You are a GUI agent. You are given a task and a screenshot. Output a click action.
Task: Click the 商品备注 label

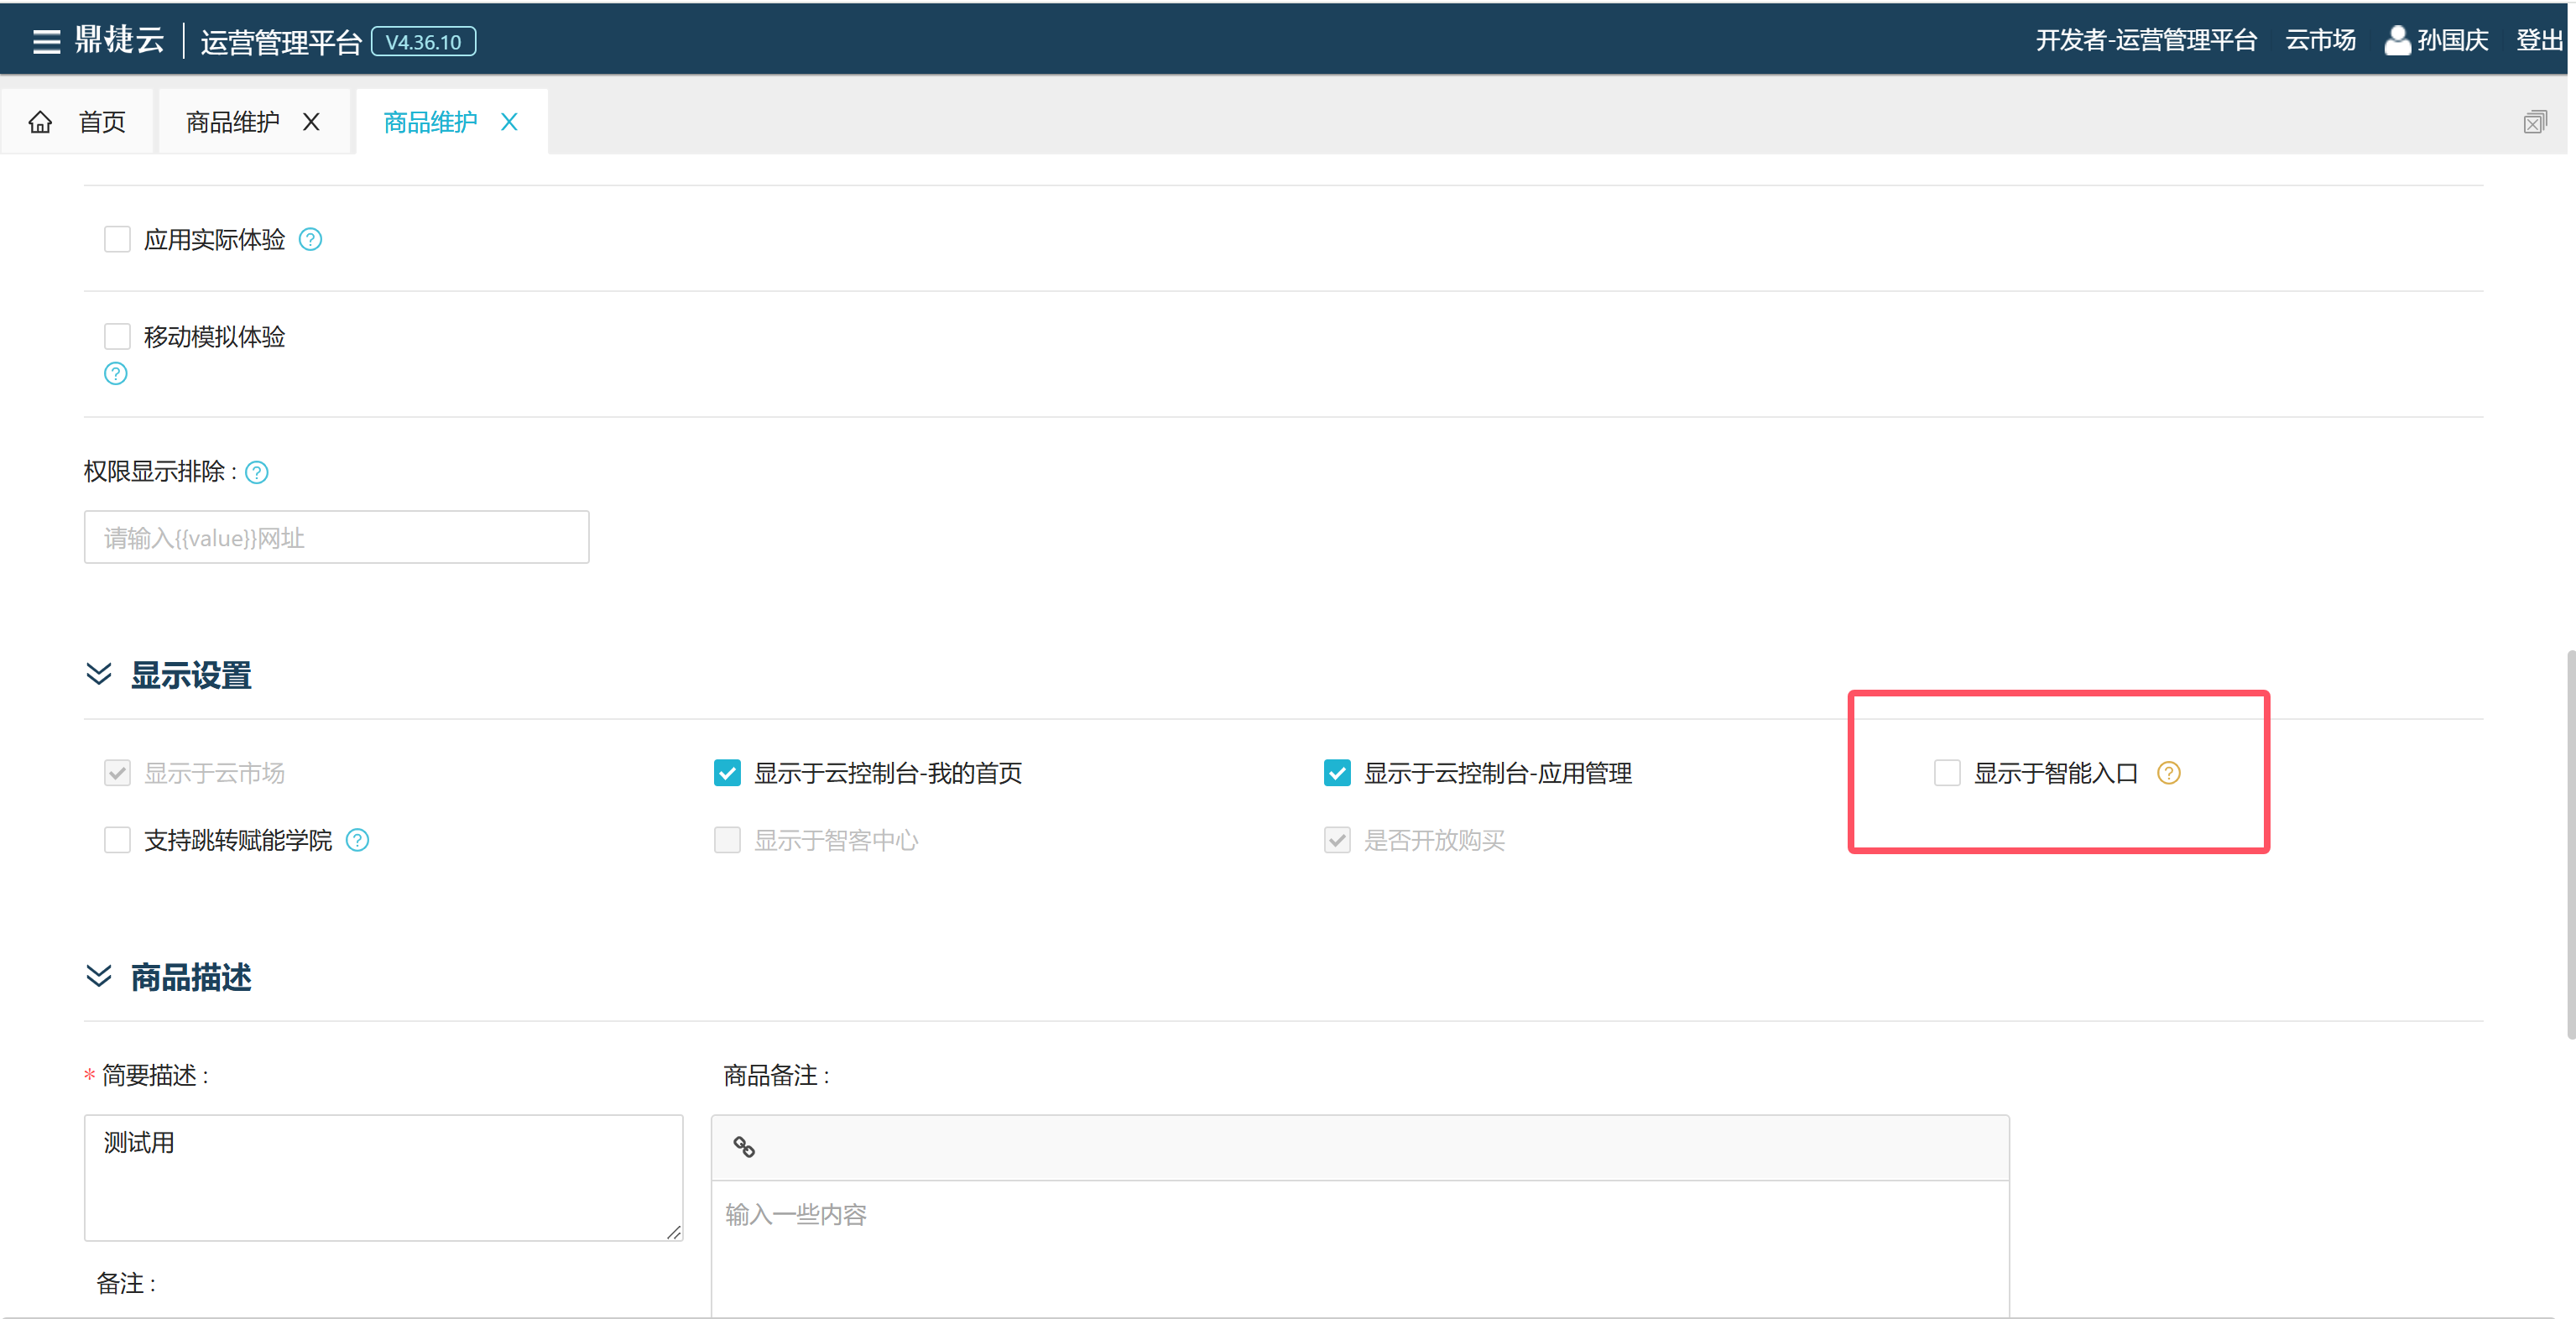777,1076
